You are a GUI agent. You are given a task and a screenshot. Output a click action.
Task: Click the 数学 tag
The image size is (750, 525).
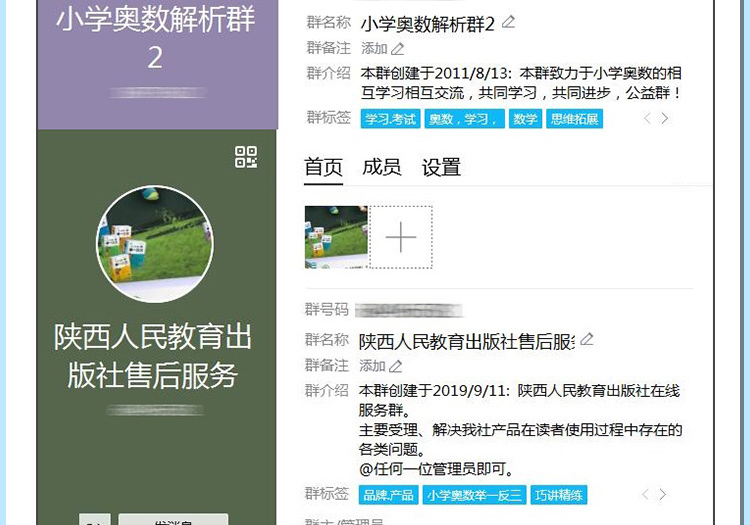525,119
